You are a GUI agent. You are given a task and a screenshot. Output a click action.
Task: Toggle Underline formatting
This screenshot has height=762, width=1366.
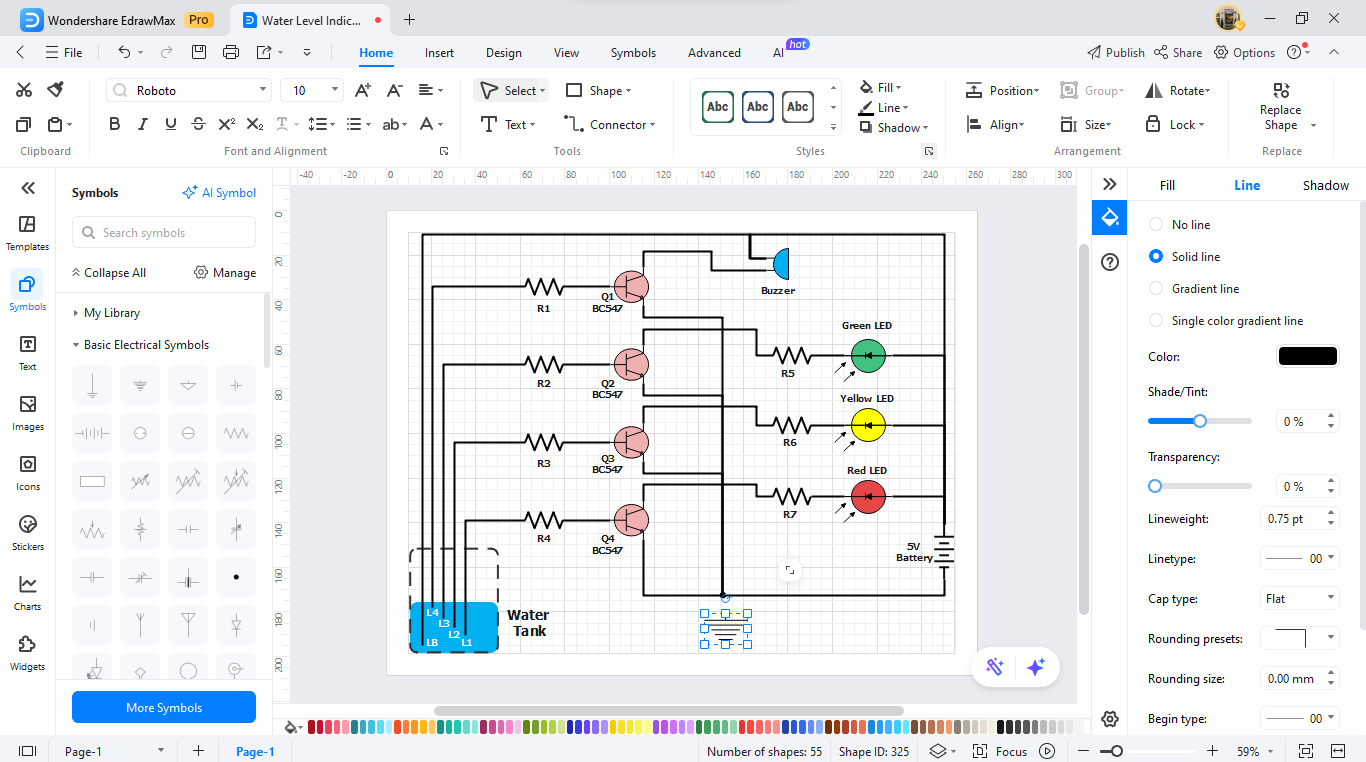coord(171,124)
